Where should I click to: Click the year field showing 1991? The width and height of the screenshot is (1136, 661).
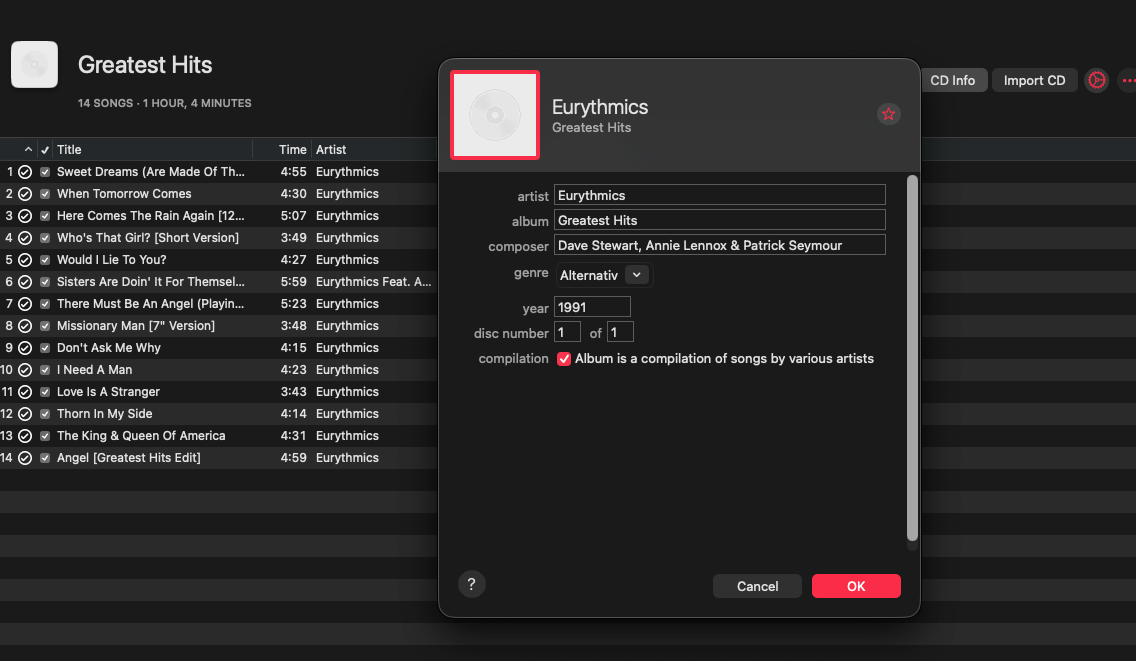point(592,307)
